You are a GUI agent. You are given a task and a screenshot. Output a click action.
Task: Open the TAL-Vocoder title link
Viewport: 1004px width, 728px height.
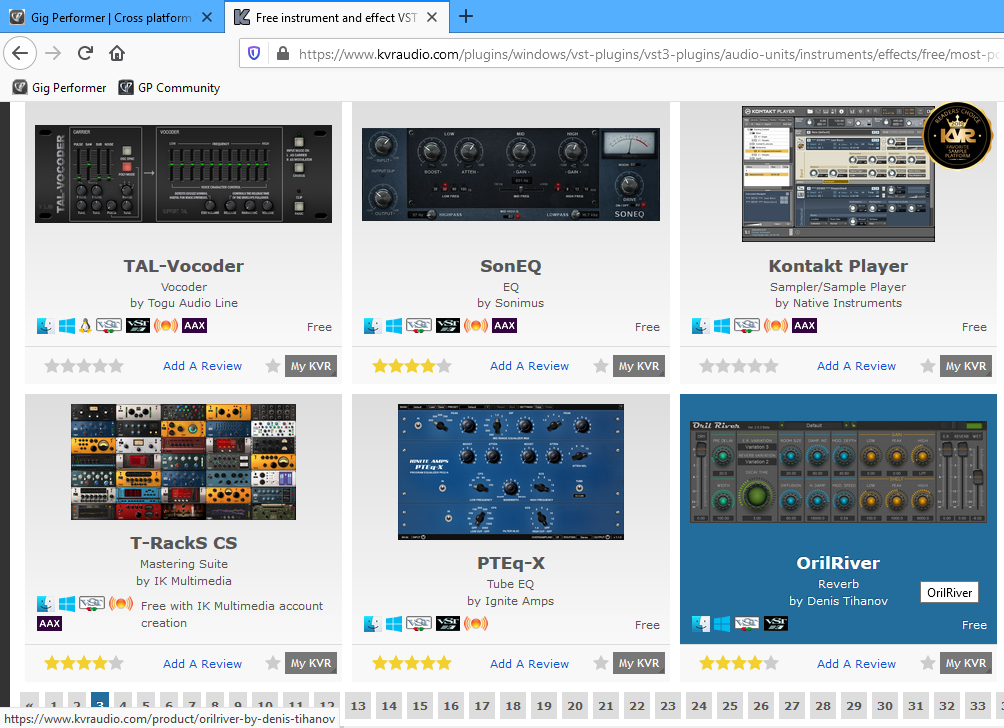184,266
